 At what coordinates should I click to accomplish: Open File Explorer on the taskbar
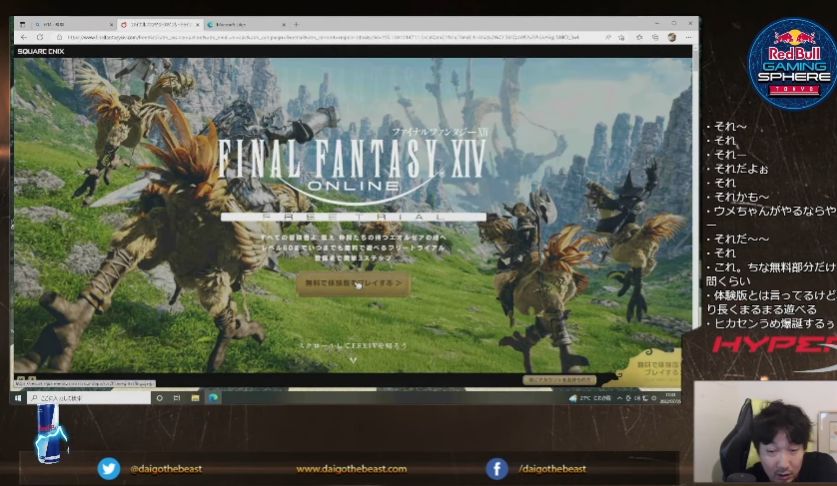pyautogui.click(x=195, y=398)
